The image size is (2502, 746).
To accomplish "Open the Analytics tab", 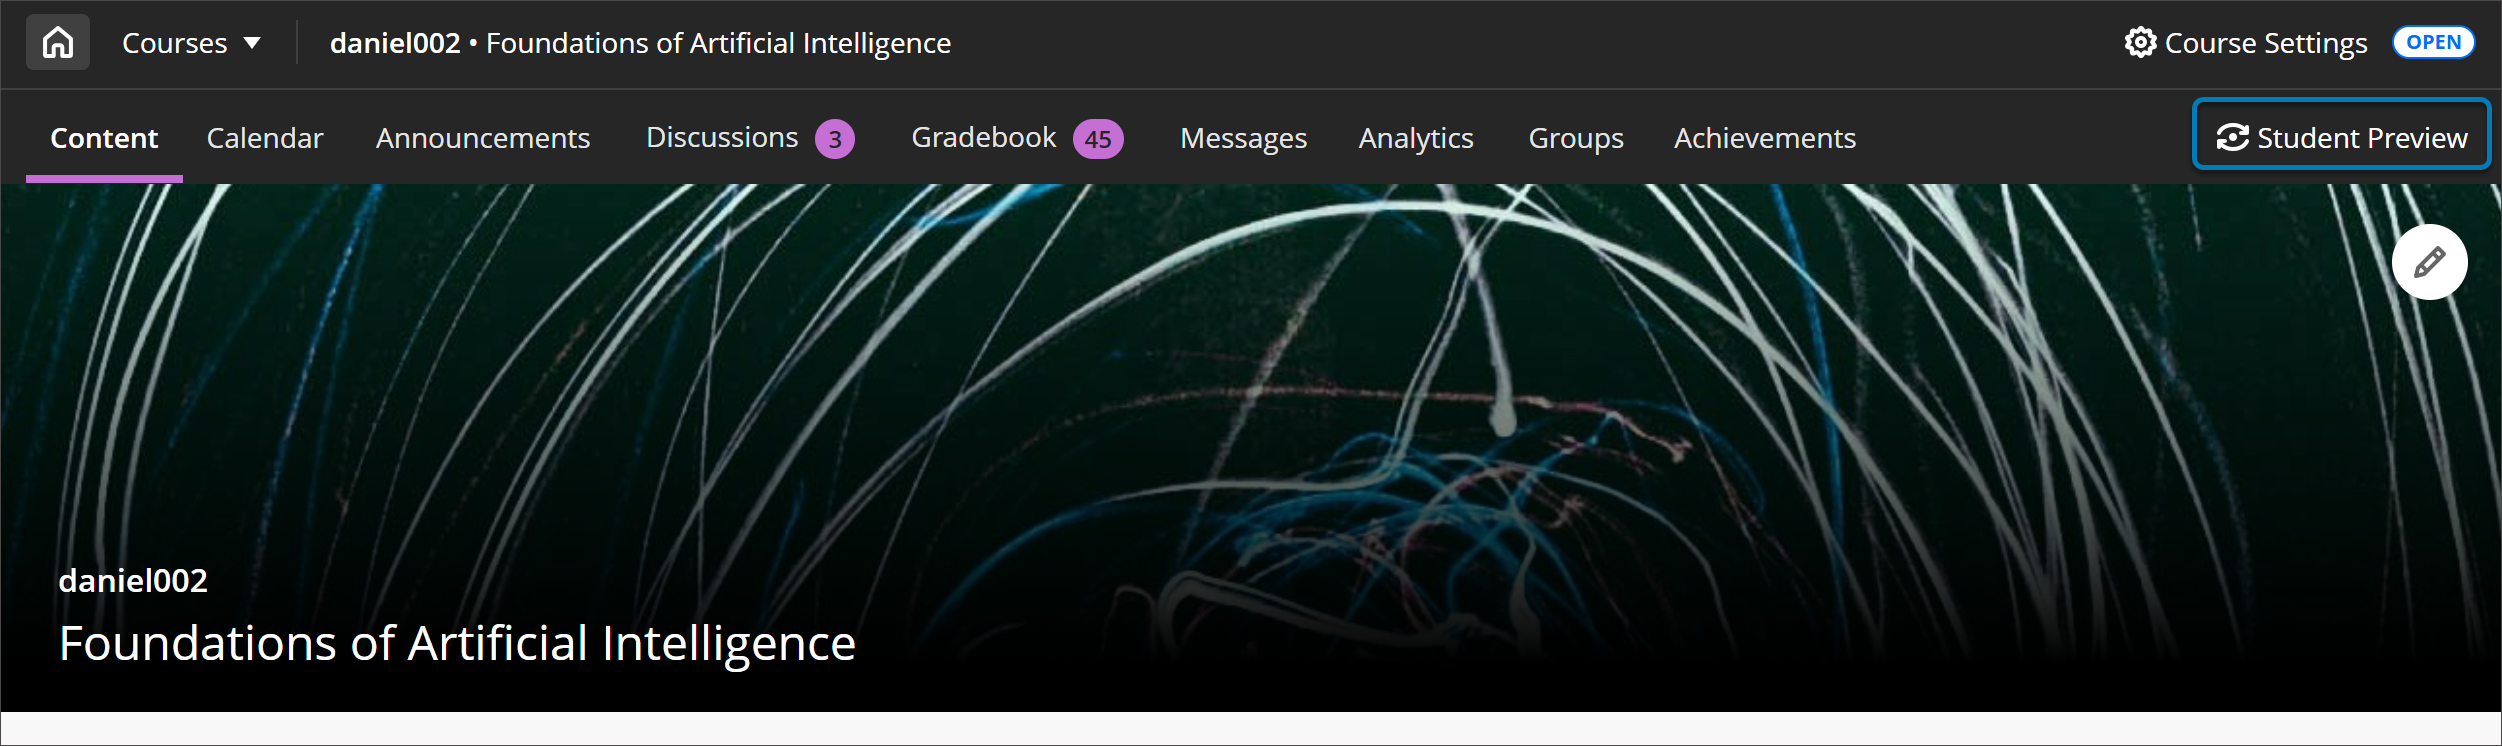I will click(1415, 138).
